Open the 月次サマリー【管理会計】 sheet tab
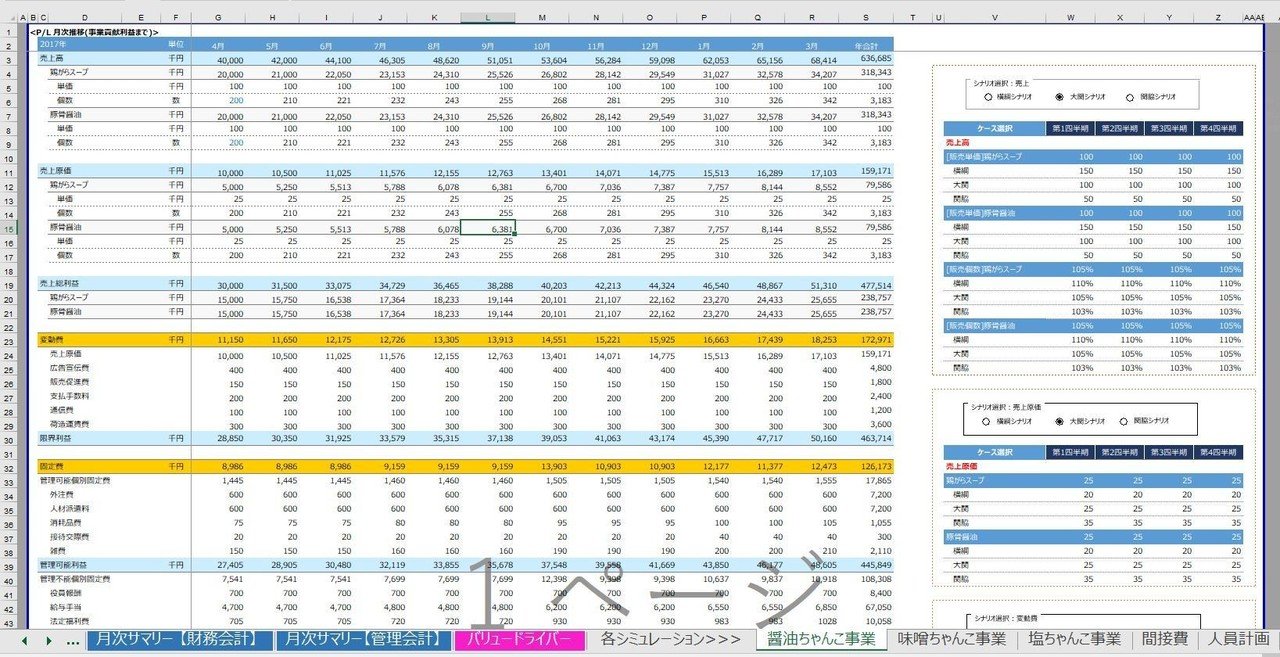The image size is (1280, 657). [x=363, y=639]
